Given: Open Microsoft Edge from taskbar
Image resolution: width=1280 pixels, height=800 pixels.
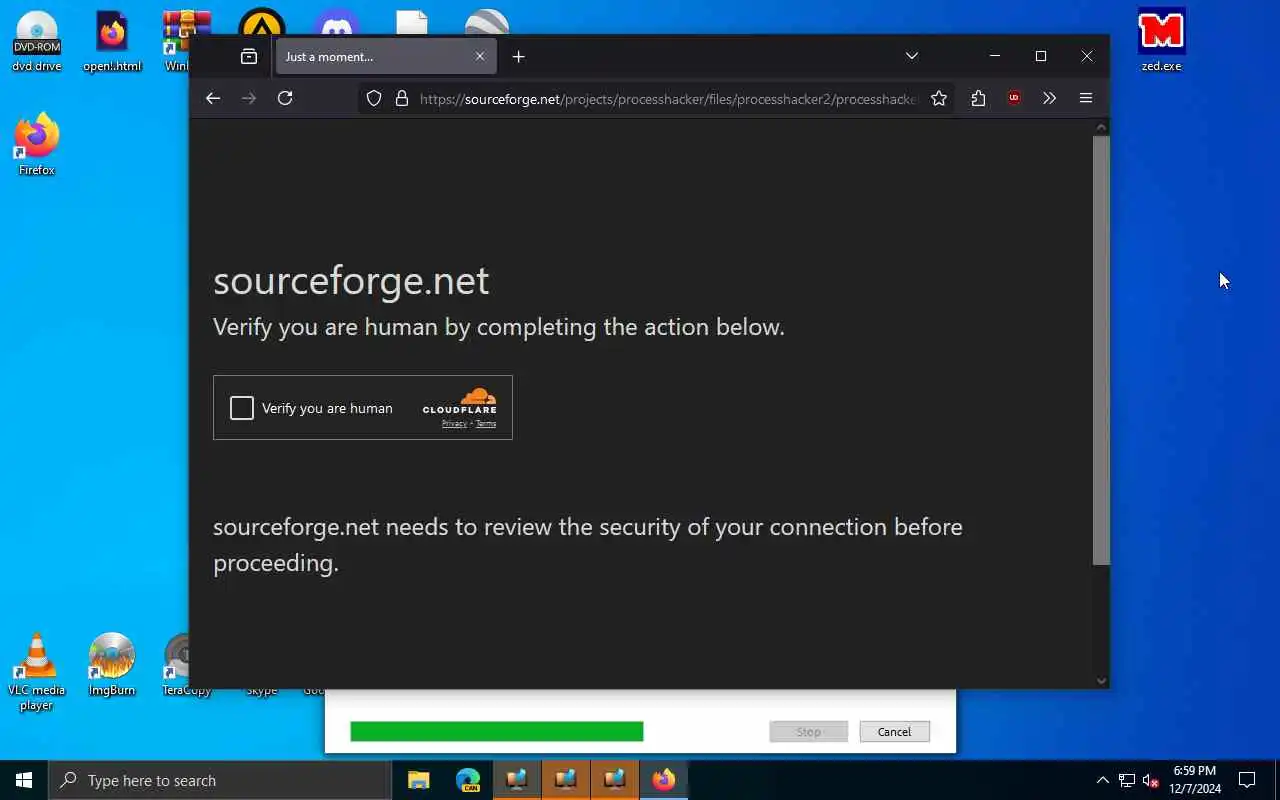Looking at the screenshot, I should tap(468, 780).
